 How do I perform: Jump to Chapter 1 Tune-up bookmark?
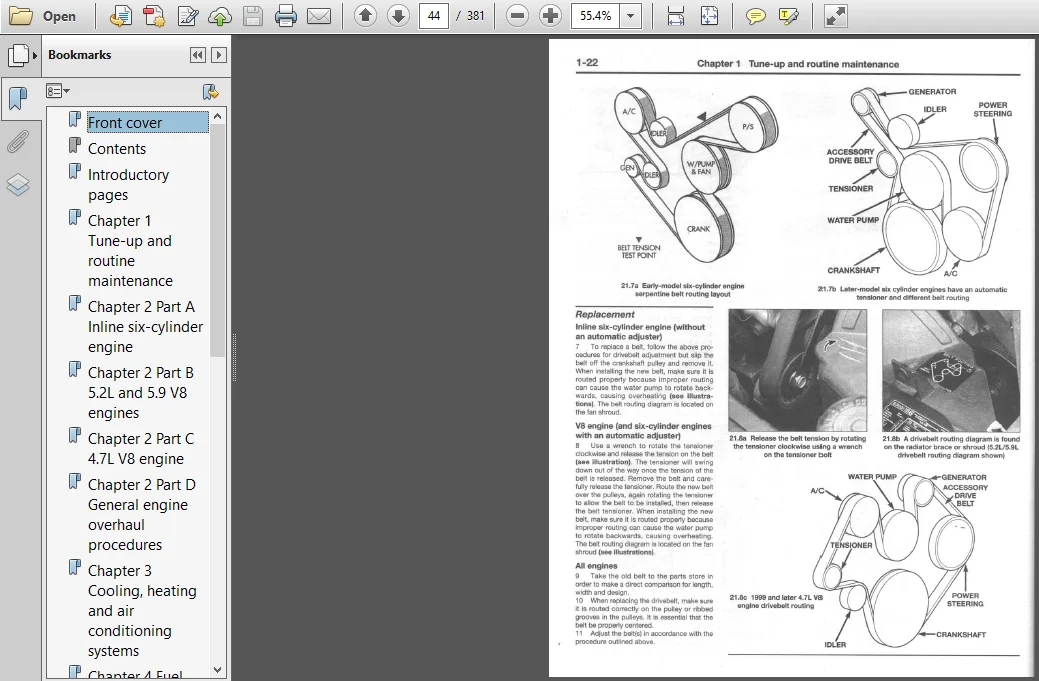point(131,250)
